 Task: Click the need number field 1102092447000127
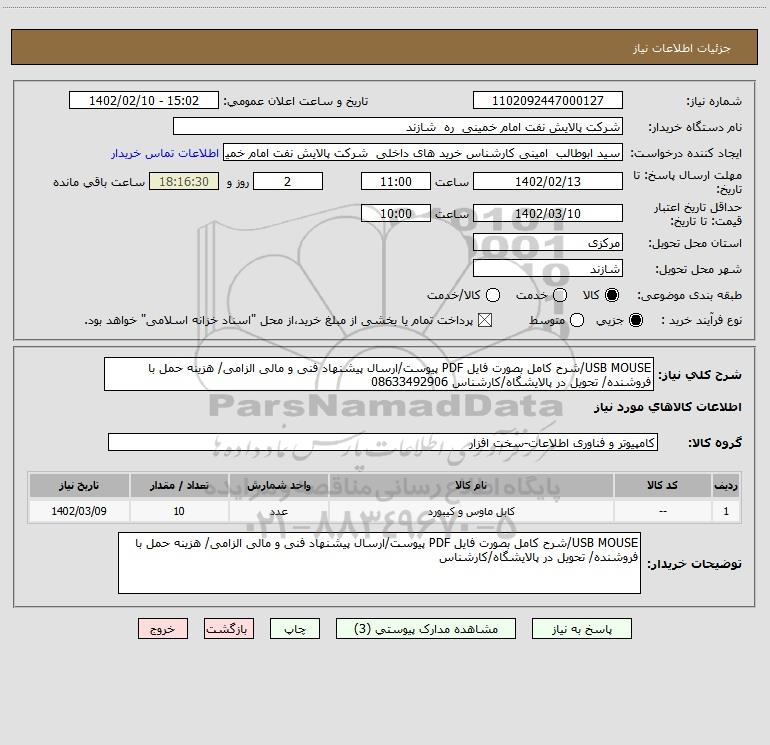coord(548,101)
